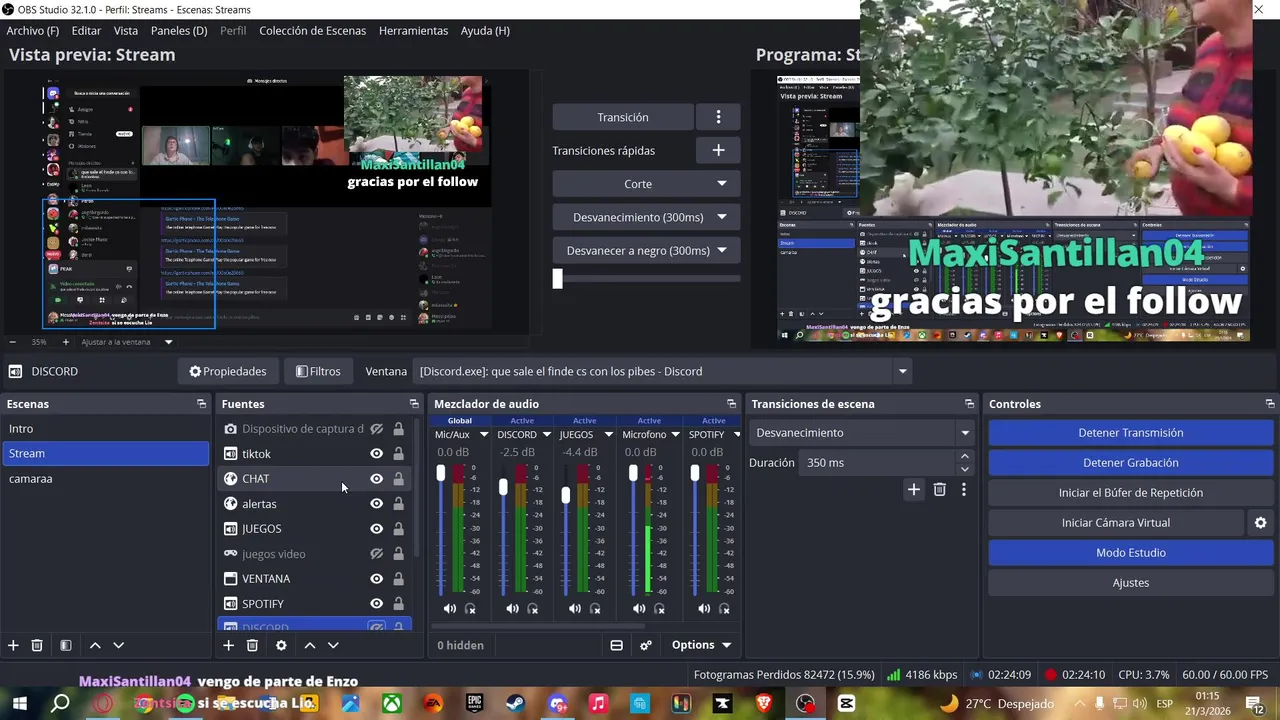Viewport: 1280px width, 720px height.
Task: Open the Editar menu
Action: point(86,31)
